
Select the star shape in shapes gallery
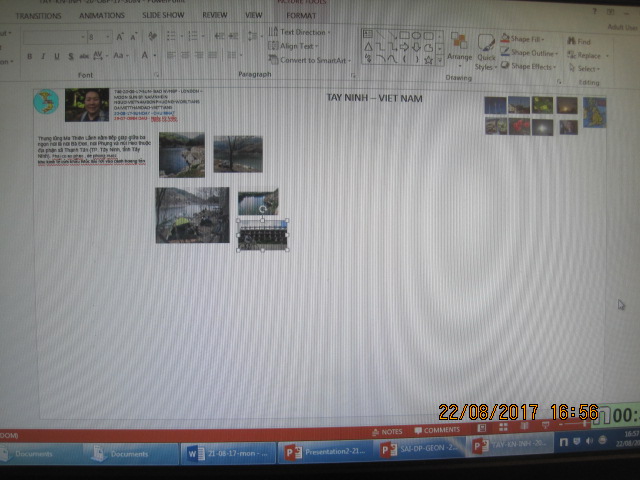coord(428,60)
